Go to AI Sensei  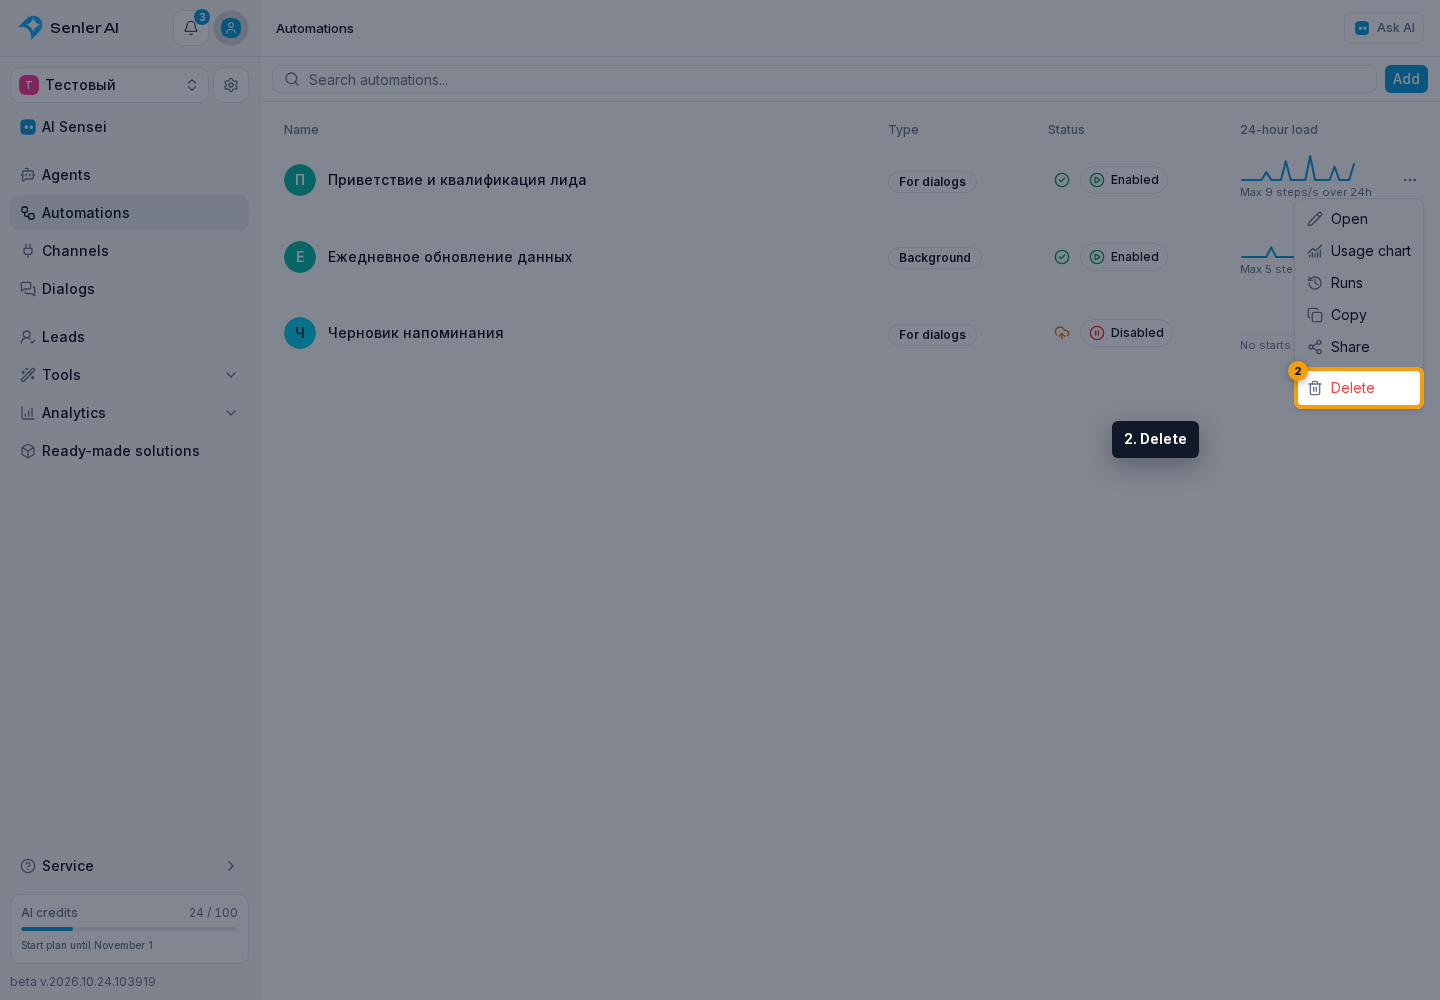click(x=130, y=127)
